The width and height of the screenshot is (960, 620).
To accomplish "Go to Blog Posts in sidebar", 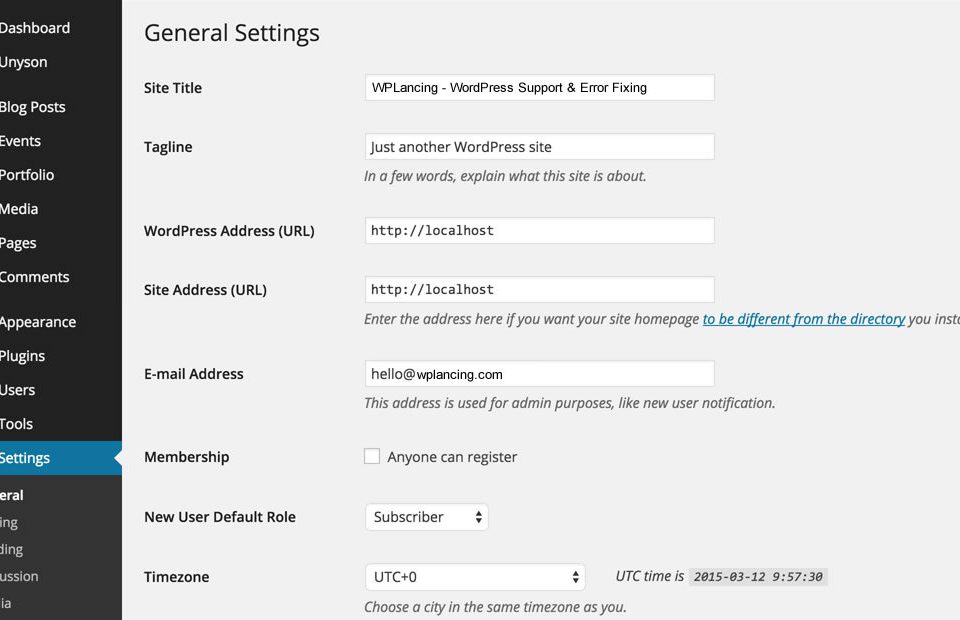I will (x=33, y=107).
